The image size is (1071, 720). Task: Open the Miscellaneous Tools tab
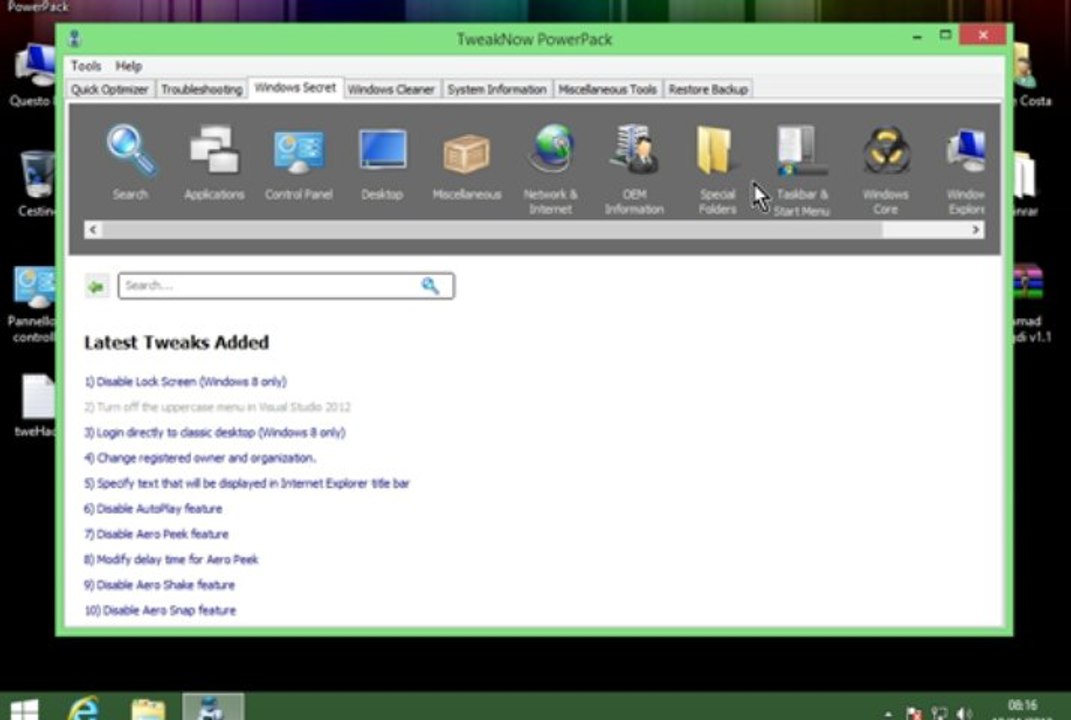pos(607,89)
